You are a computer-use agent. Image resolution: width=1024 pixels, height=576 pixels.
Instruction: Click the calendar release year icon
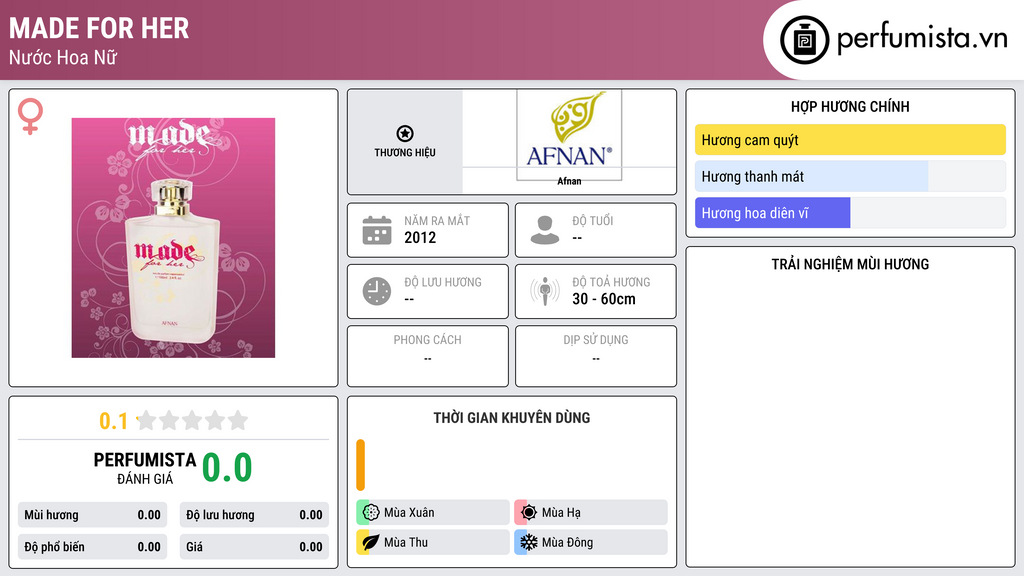[377, 230]
